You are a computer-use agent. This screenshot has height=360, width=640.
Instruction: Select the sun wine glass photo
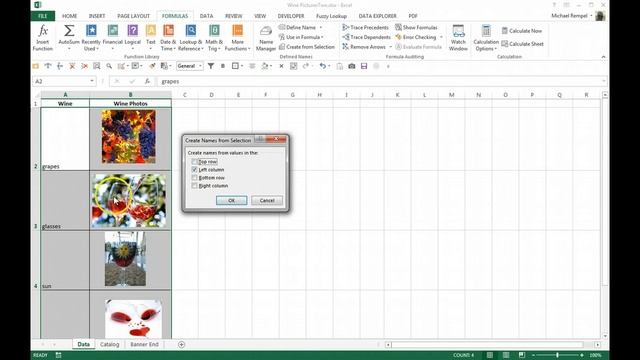(125, 259)
